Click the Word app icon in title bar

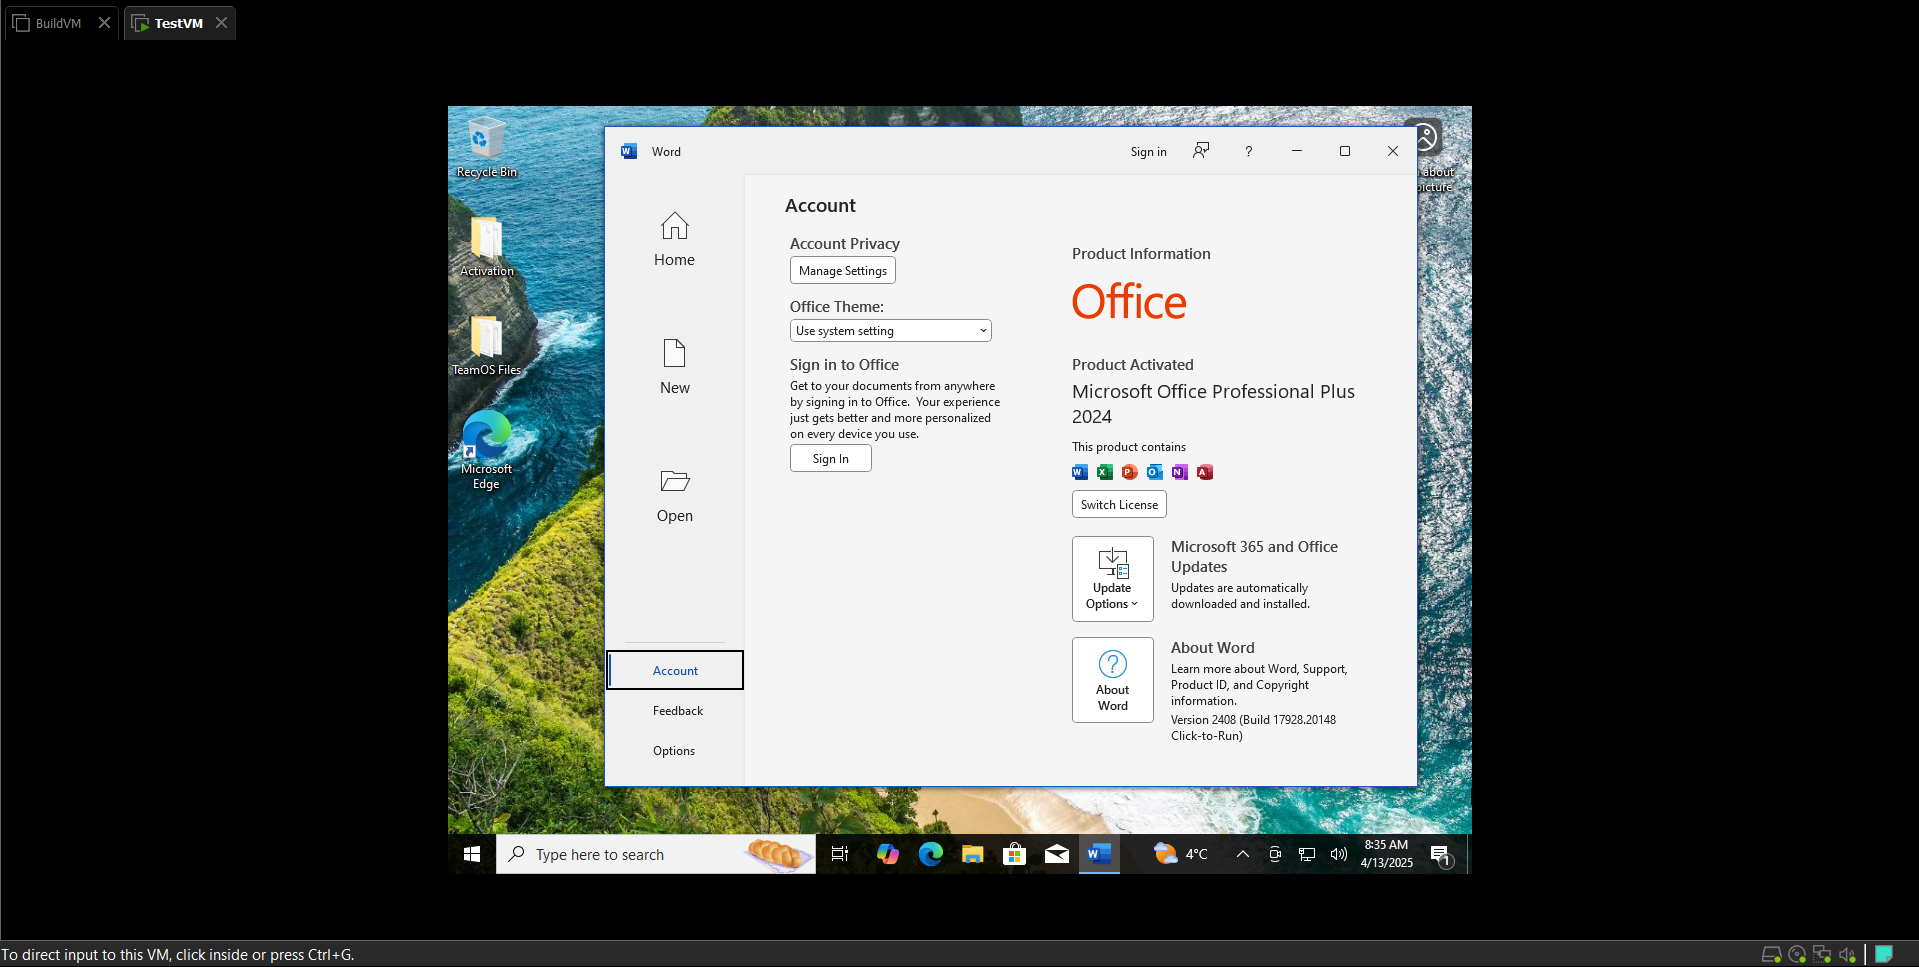point(629,151)
